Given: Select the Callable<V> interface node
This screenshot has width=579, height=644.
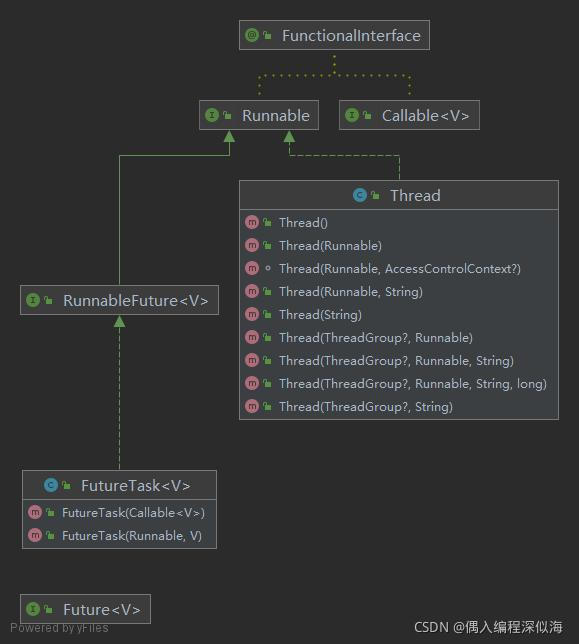Looking at the screenshot, I should coord(409,115).
